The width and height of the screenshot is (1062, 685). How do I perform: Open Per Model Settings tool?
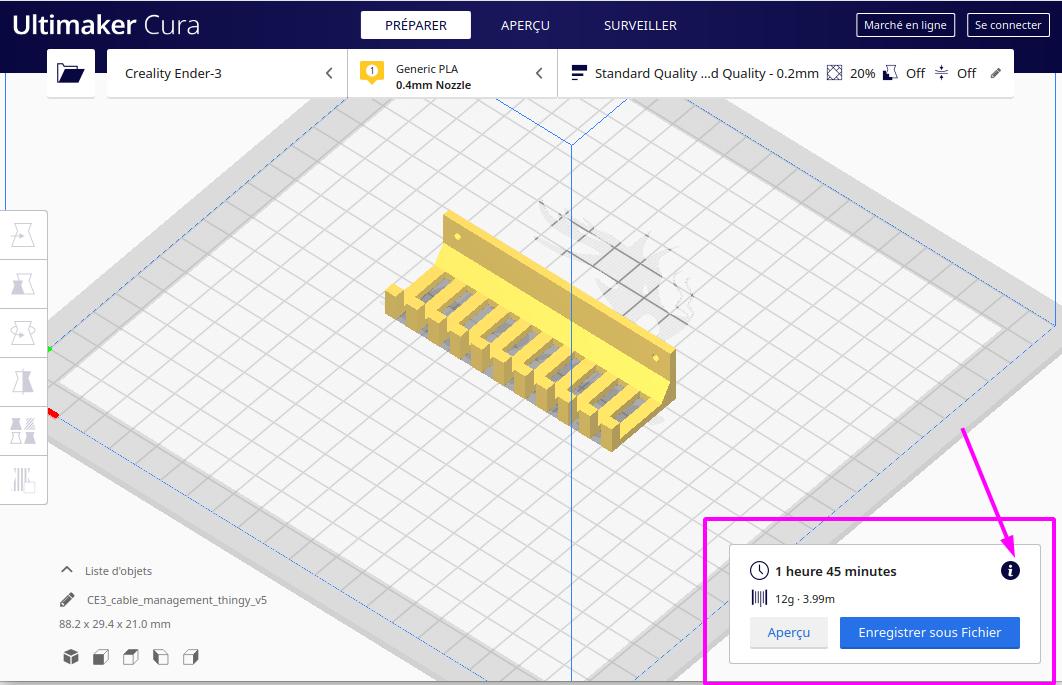[x=23, y=431]
